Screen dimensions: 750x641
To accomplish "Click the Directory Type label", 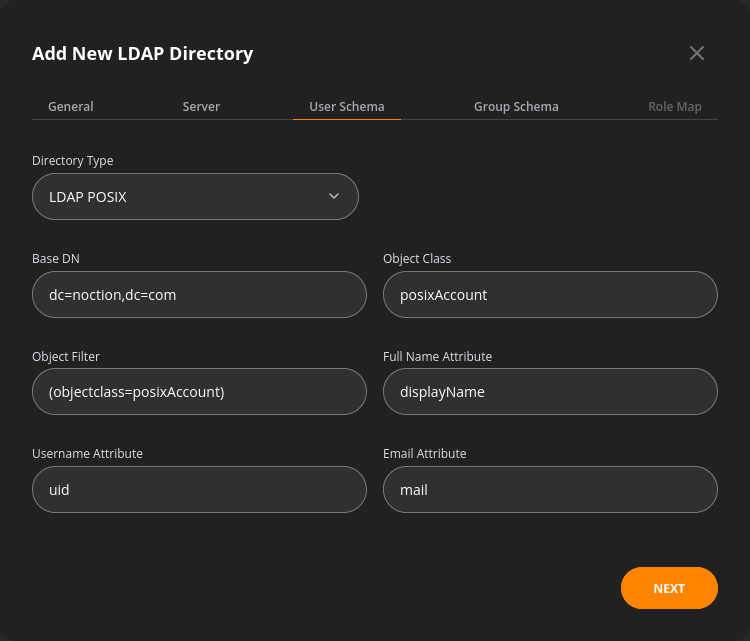I will tap(73, 161).
